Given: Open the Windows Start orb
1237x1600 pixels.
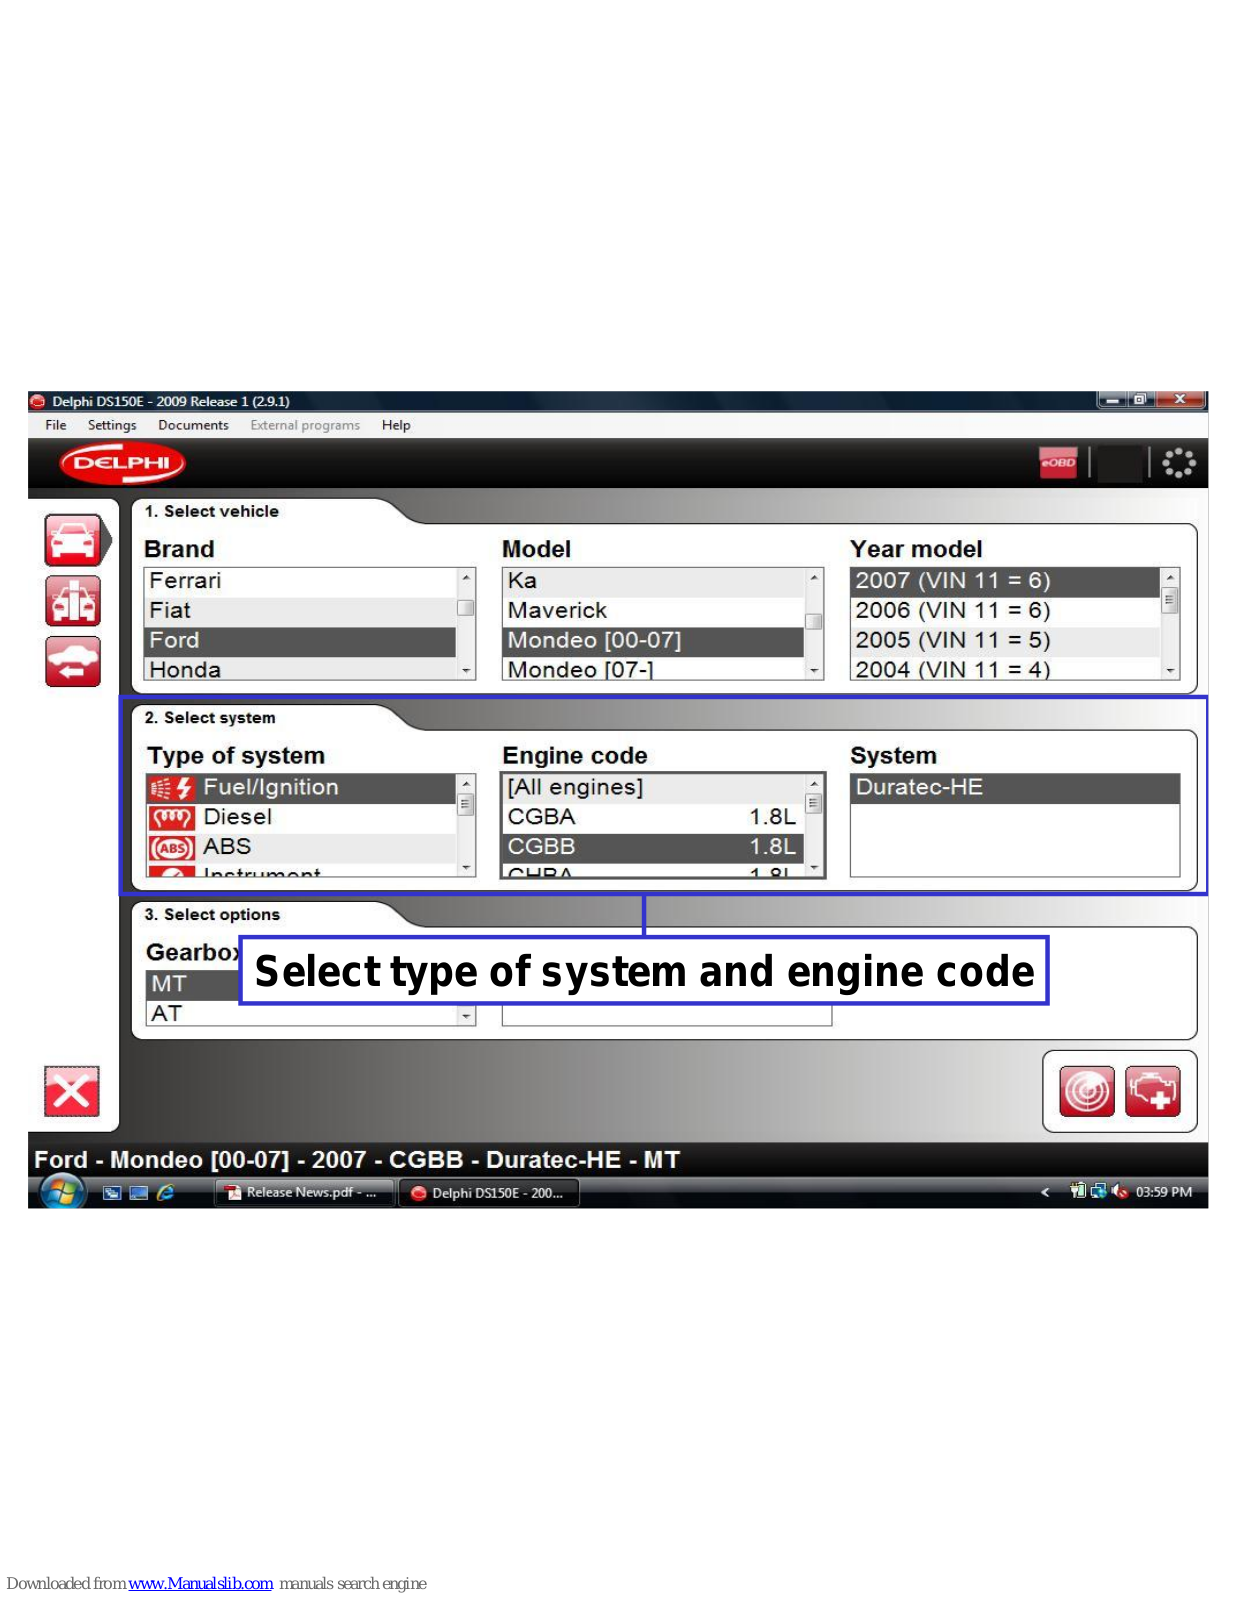Looking at the screenshot, I should pyautogui.click(x=62, y=1192).
